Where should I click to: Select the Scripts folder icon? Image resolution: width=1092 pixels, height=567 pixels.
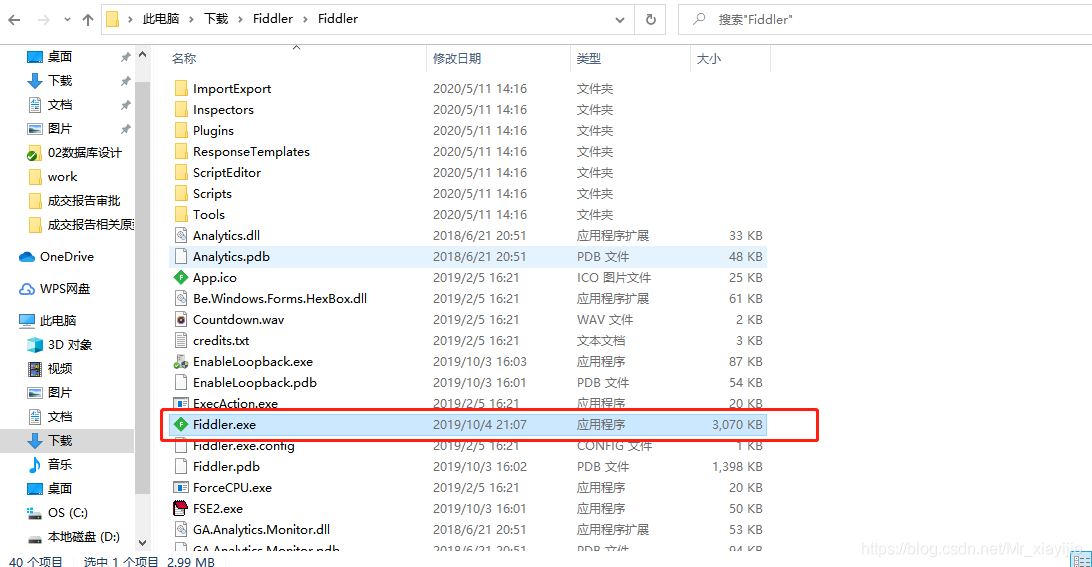click(x=181, y=193)
